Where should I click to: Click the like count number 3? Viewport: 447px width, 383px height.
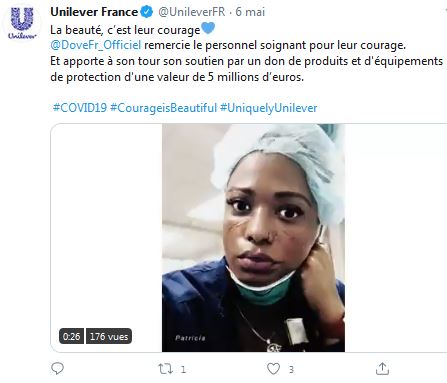coord(291,369)
